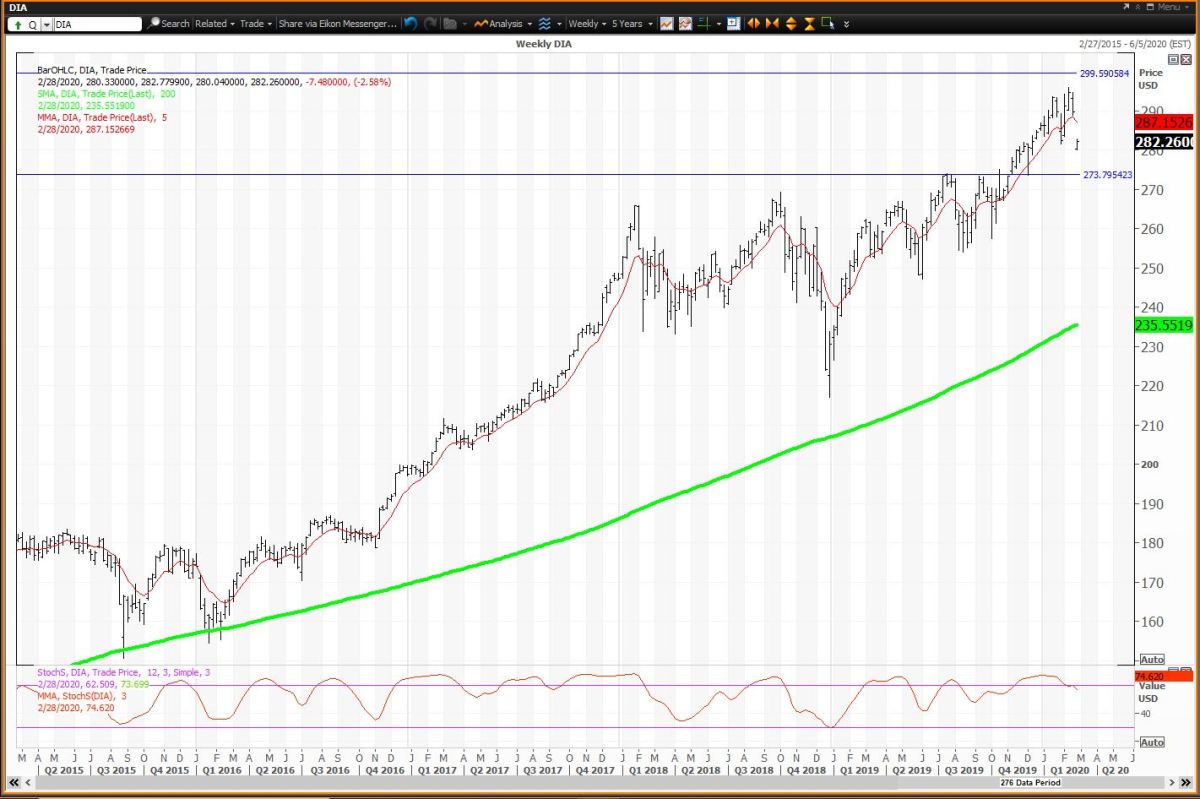Click the Q1 2018 time axis label
Screen dimensions: 1200x799
pos(648,770)
